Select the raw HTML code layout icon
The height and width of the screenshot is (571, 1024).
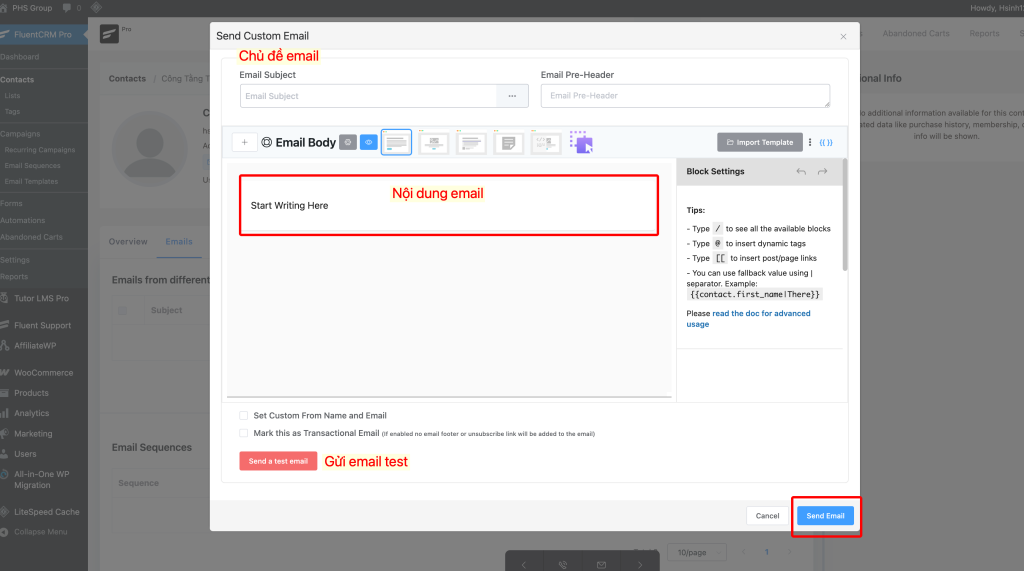[546, 143]
